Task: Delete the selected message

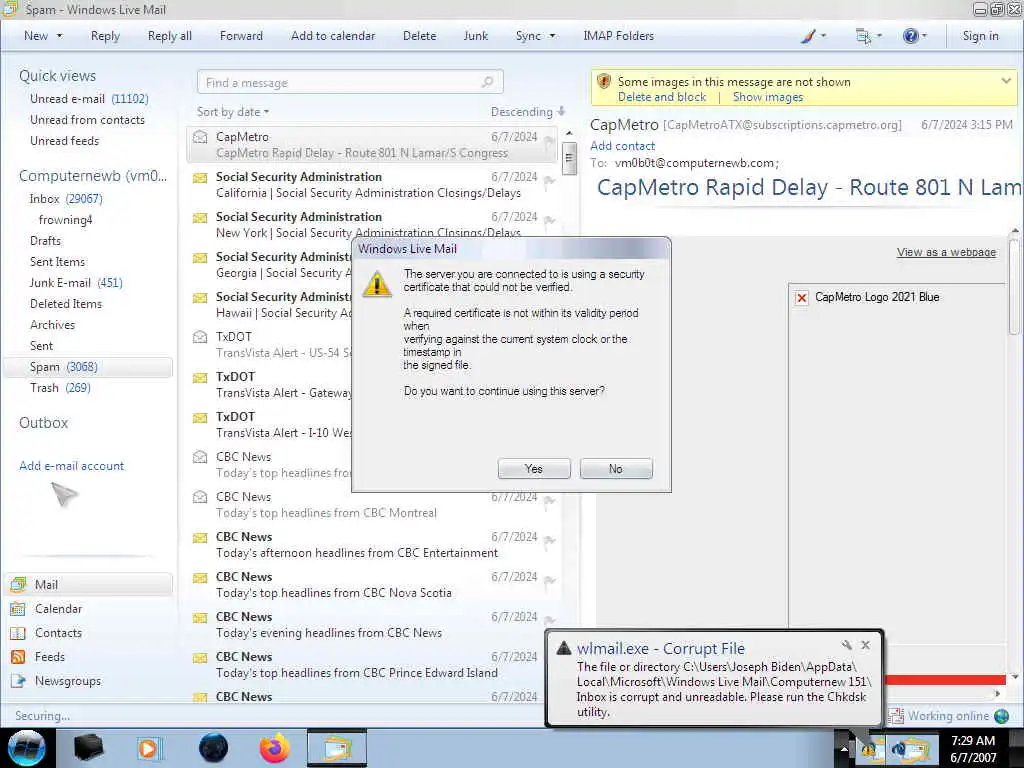Action: pyautogui.click(x=419, y=36)
